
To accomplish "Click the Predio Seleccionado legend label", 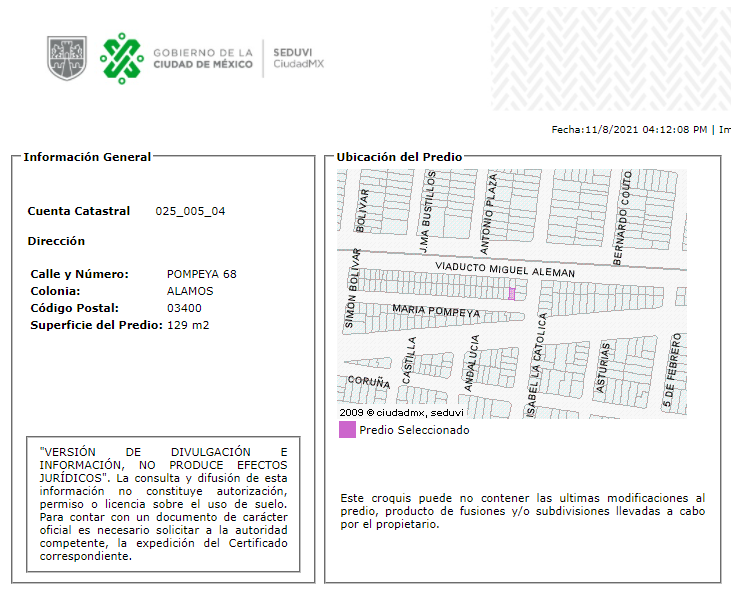I will click(x=414, y=430).
